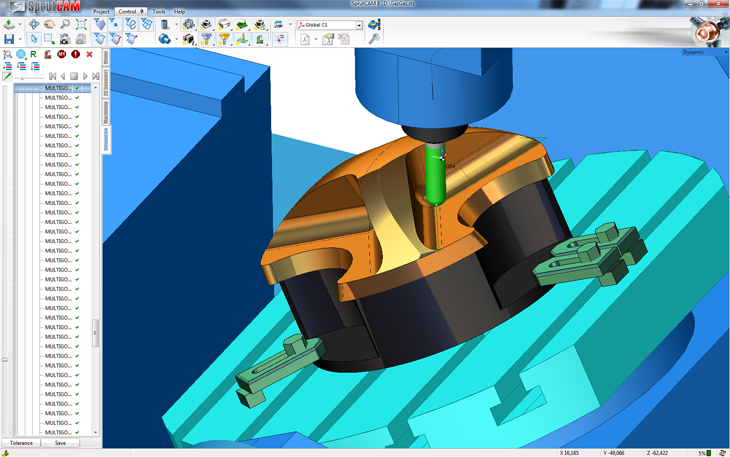Click the Tolerance button
This screenshot has height=457, width=730.
tap(21, 443)
